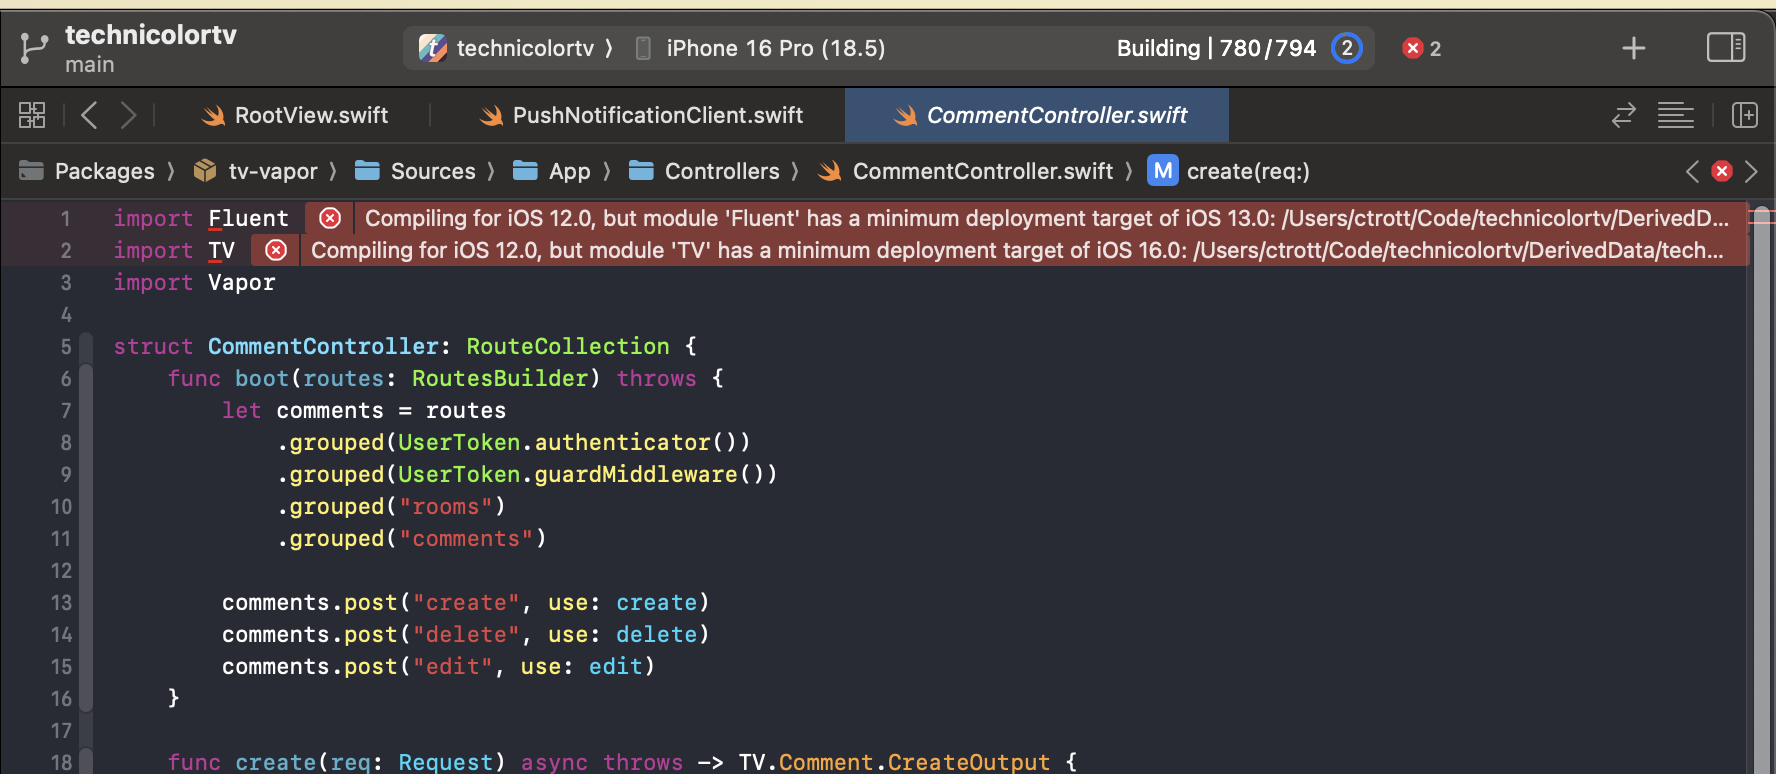
Task: Click import Vapor on line 3
Action: [x=194, y=282]
